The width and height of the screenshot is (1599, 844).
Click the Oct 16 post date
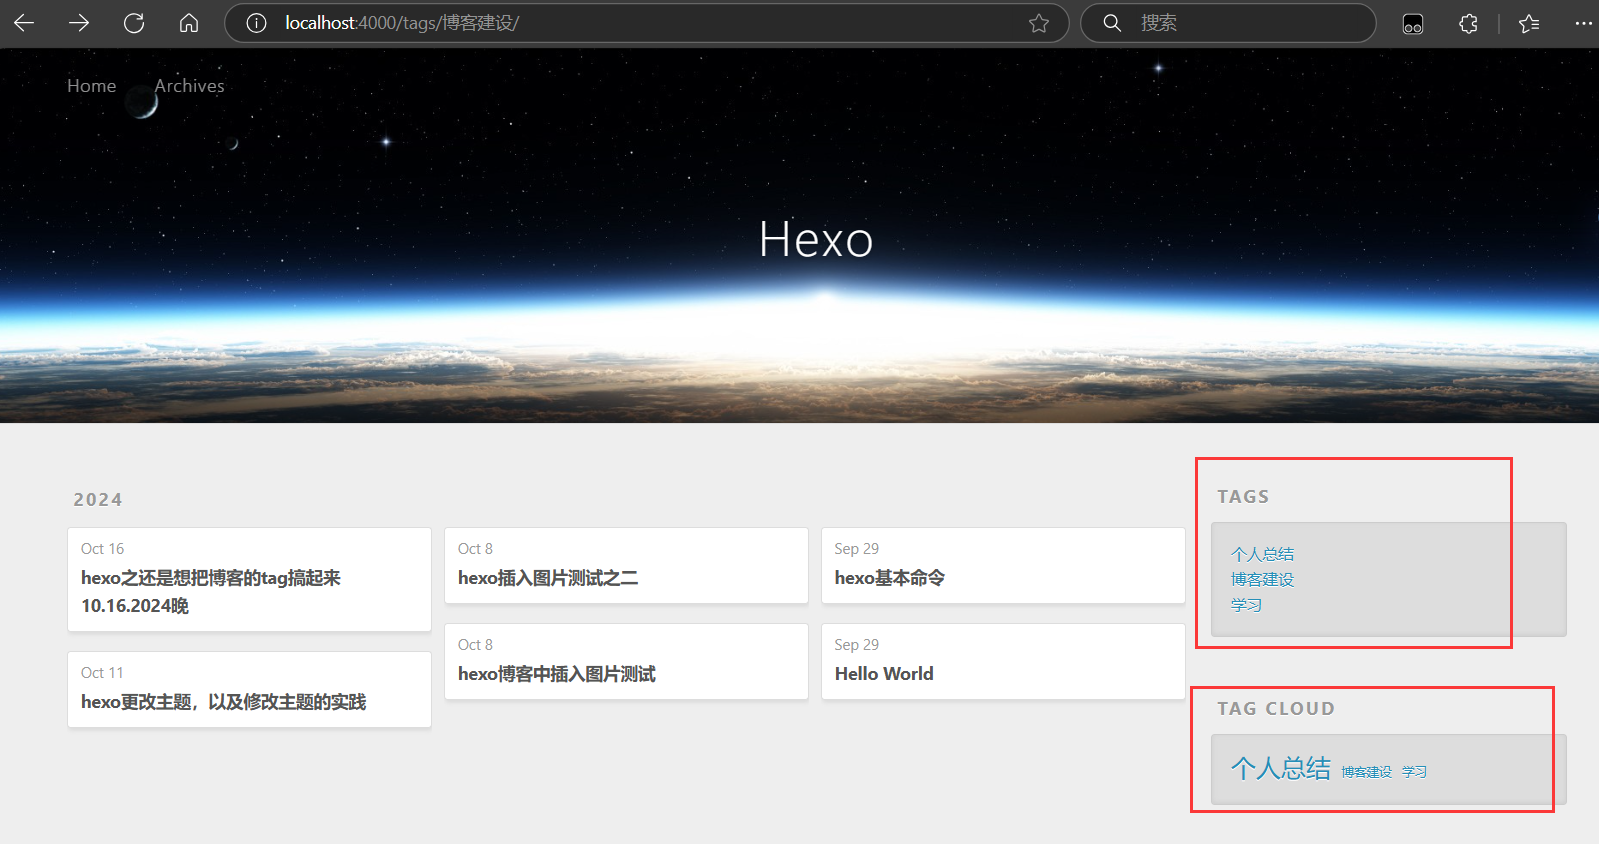point(103,549)
